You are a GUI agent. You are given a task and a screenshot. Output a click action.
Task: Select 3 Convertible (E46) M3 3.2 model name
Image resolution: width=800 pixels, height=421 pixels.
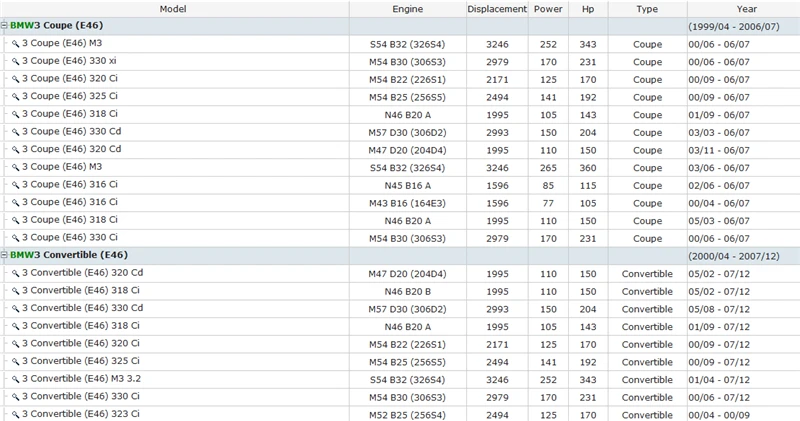click(x=81, y=379)
